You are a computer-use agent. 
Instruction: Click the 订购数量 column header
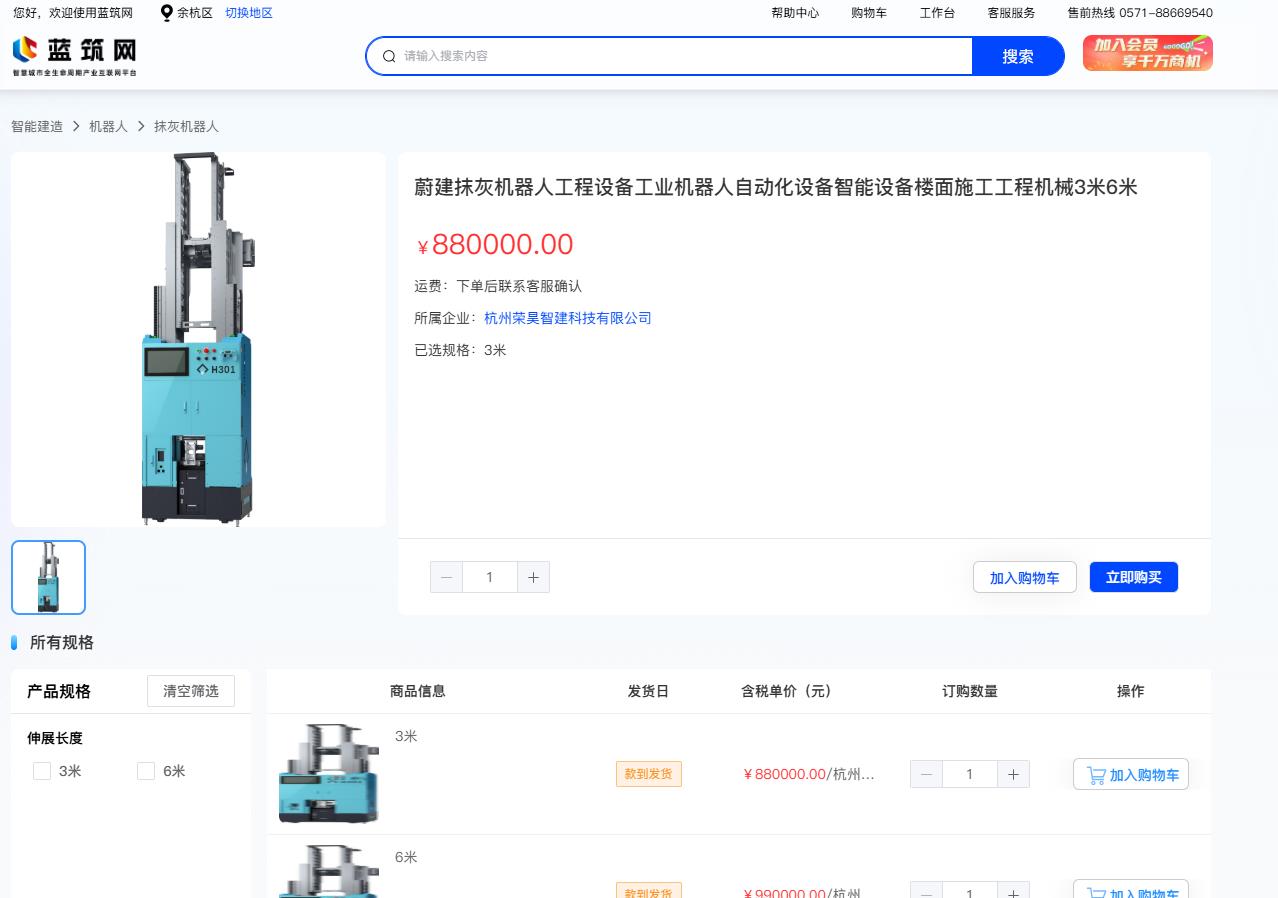point(970,691)
